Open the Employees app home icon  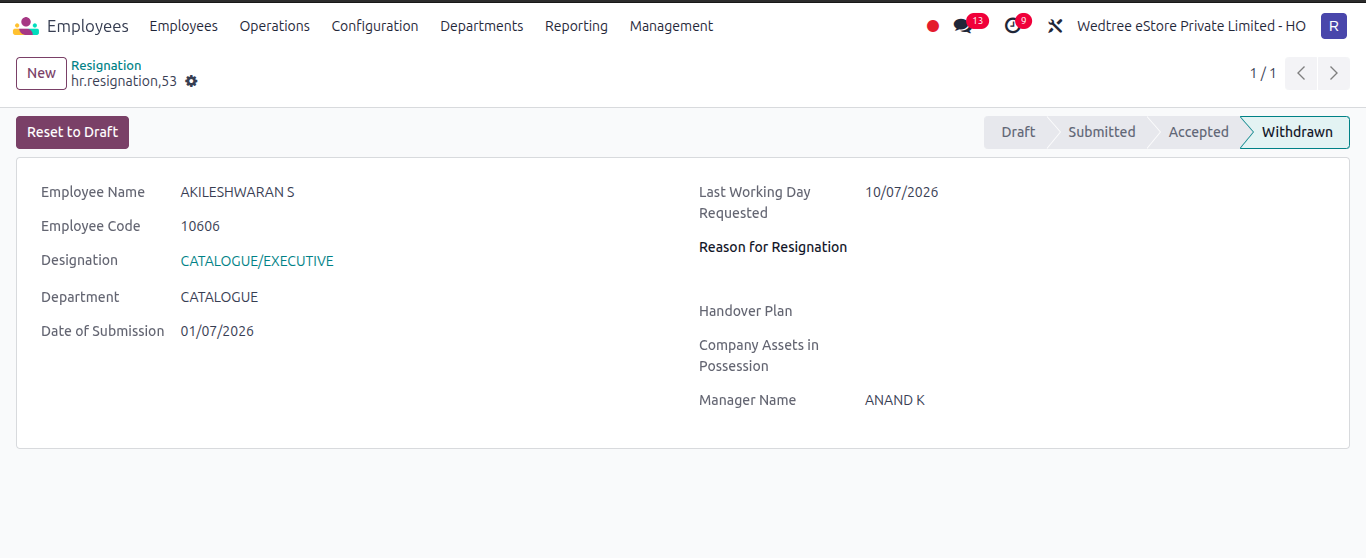point(26,26)
